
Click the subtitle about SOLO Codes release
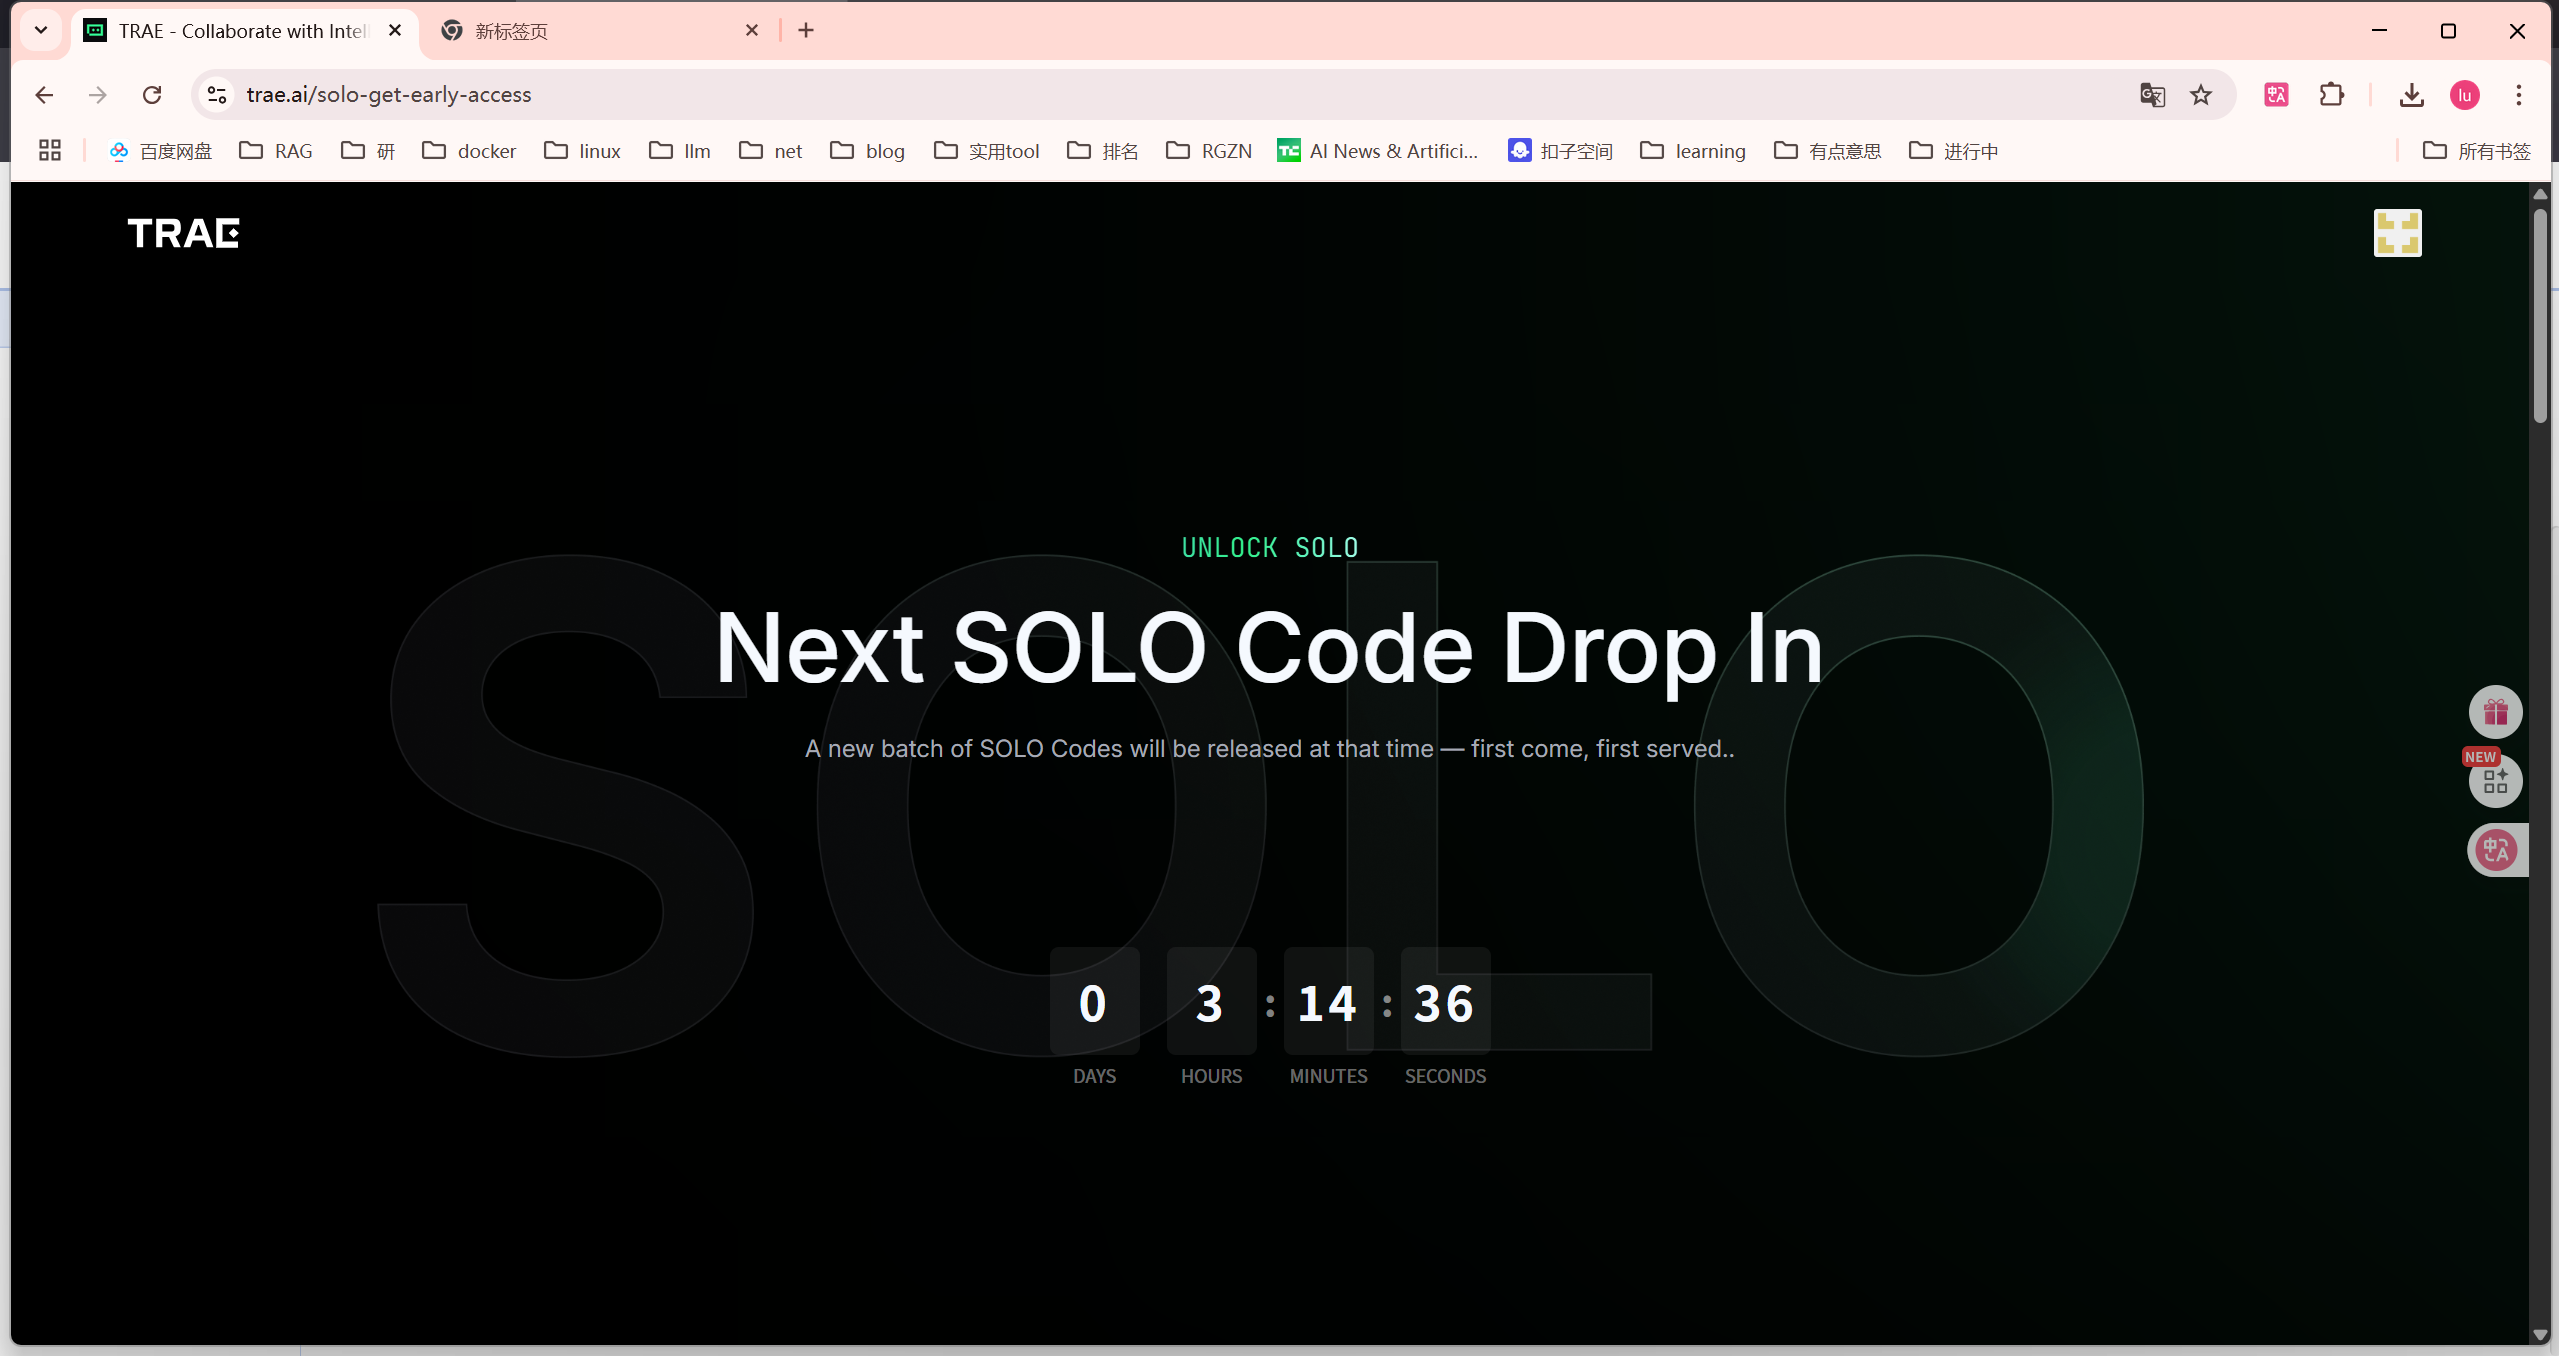tap(1270, 749)
